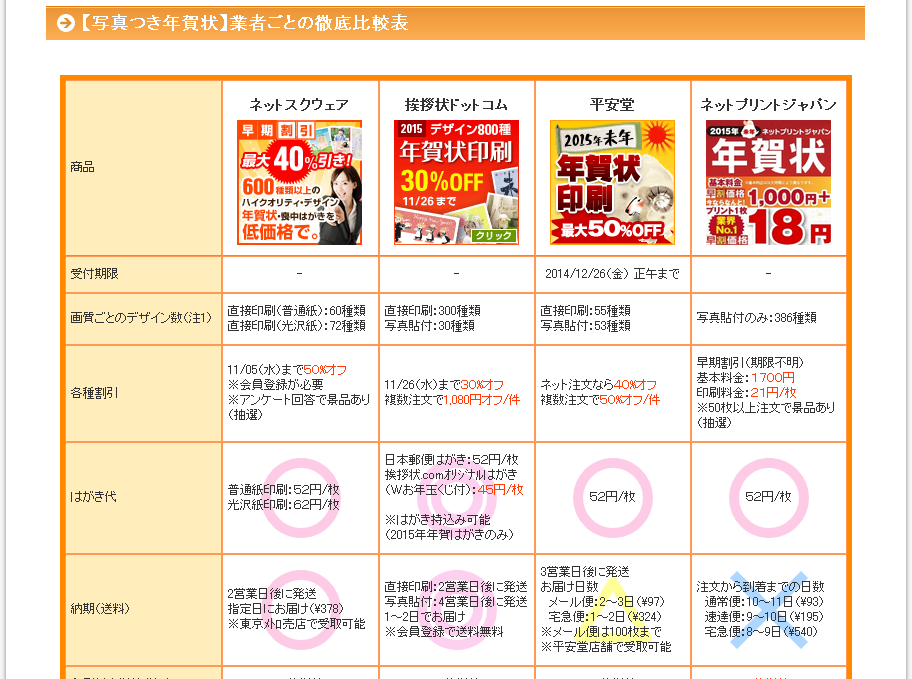This screenshot has height=679, width=912.
Task: Click the 画質ごとのデザイン数(注1) row label
Action: pos(141,318)
